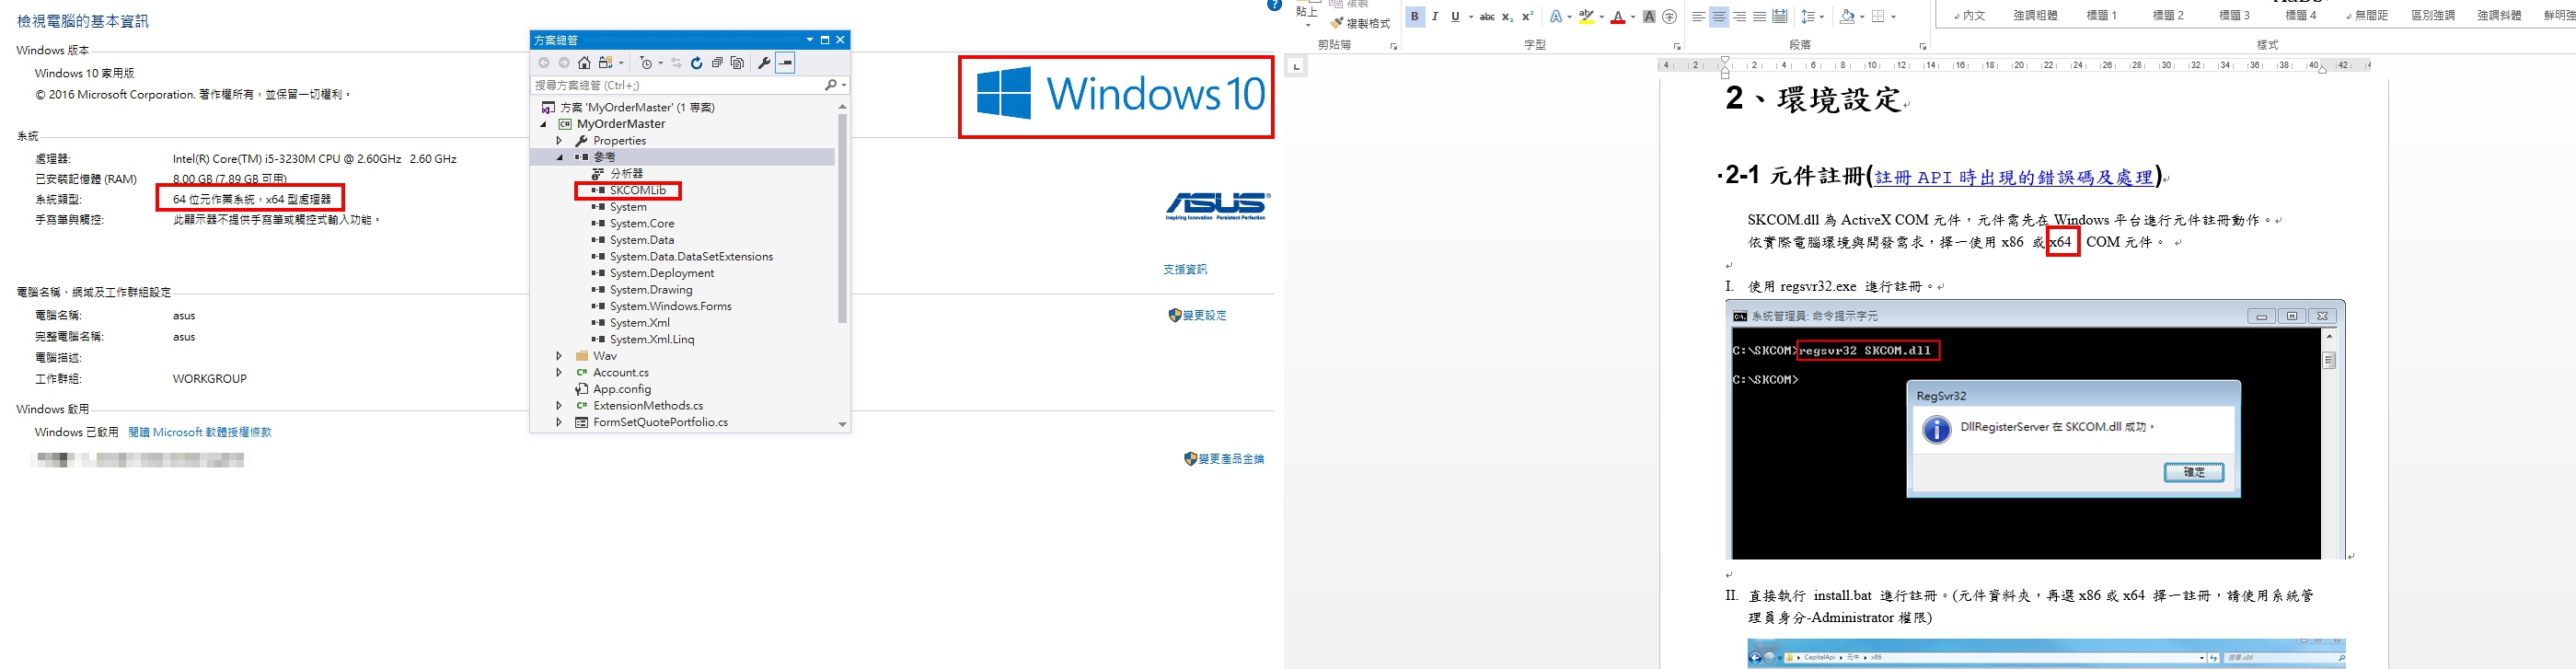Apply red font color button
This screenshot has width=2576, height=669.
coord(1618,17)
